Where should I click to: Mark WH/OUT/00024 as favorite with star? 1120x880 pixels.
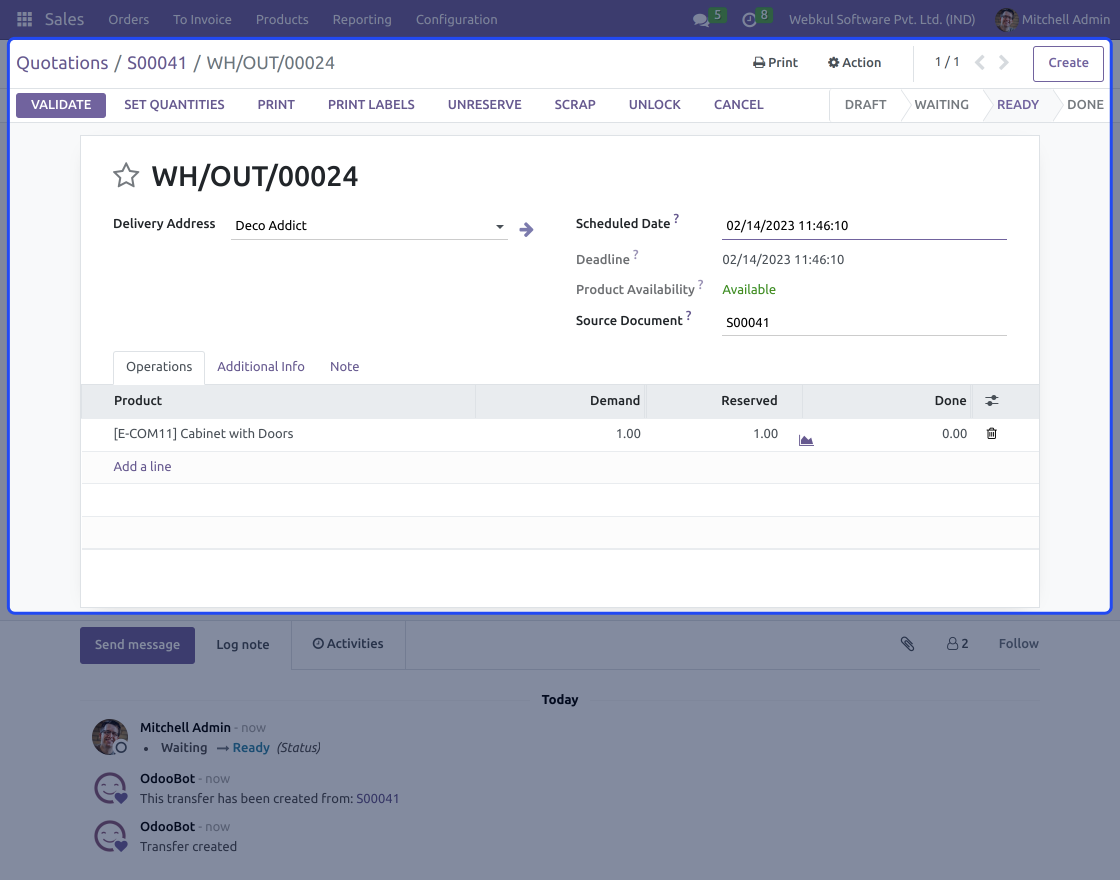tap(126, 176)
